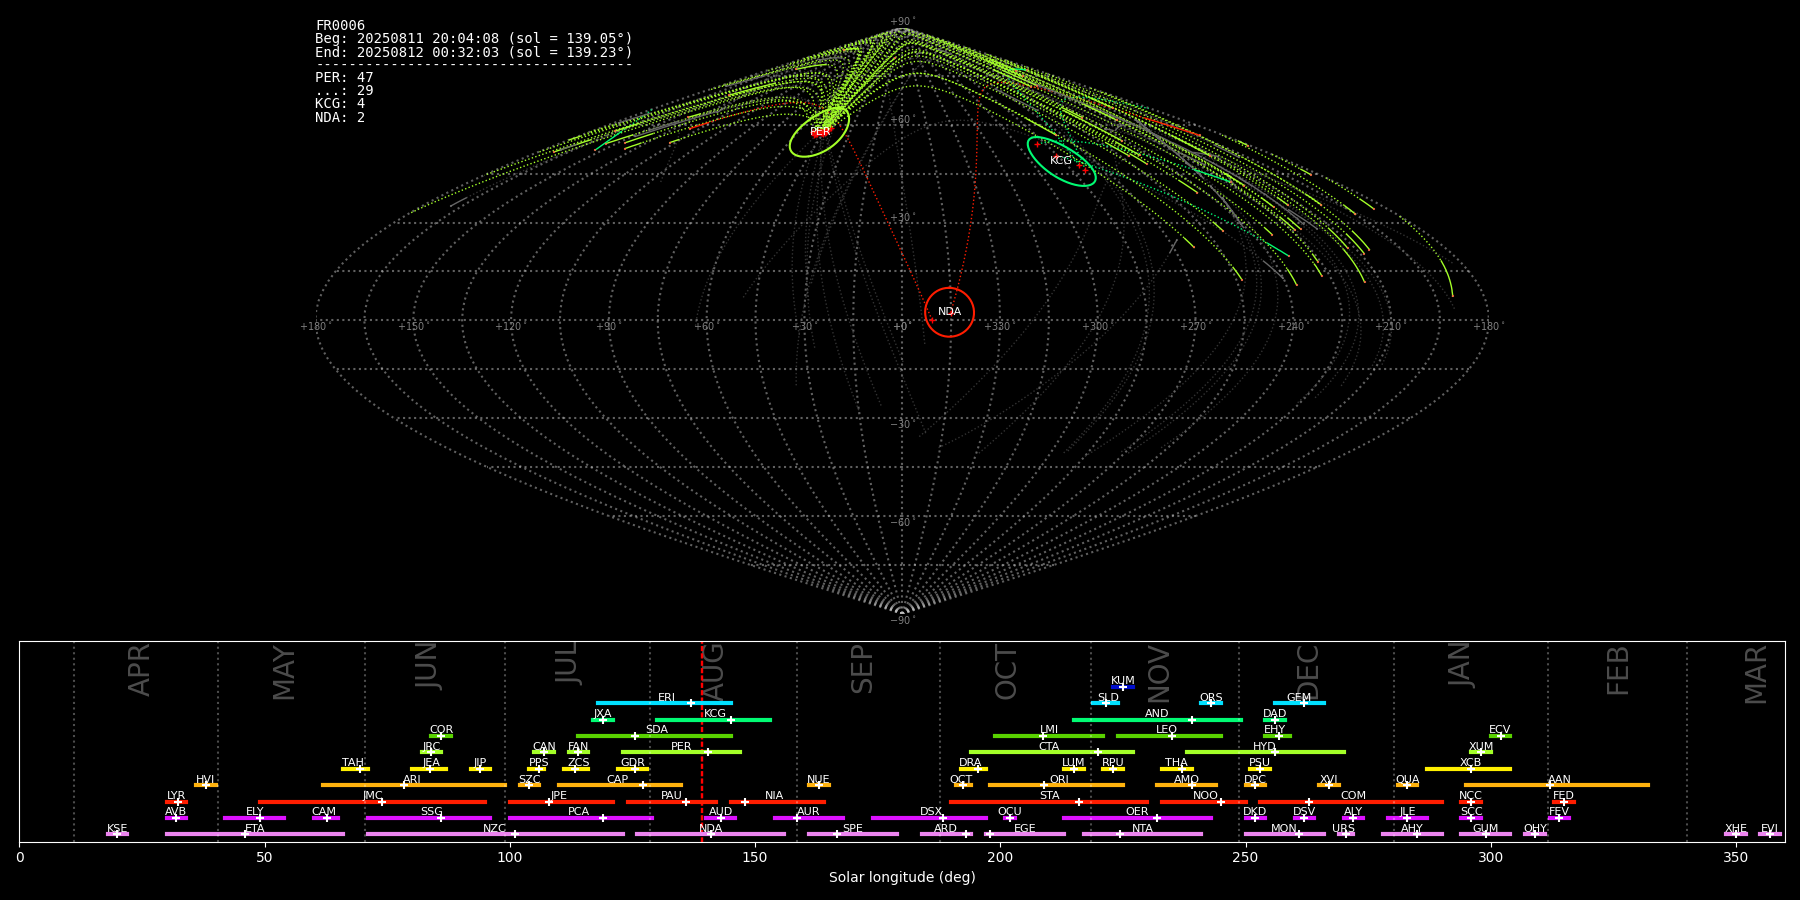Select the NDA pink bar in the timeline
This screenshot has height=900, width=1800.
[x=710, y=834]
